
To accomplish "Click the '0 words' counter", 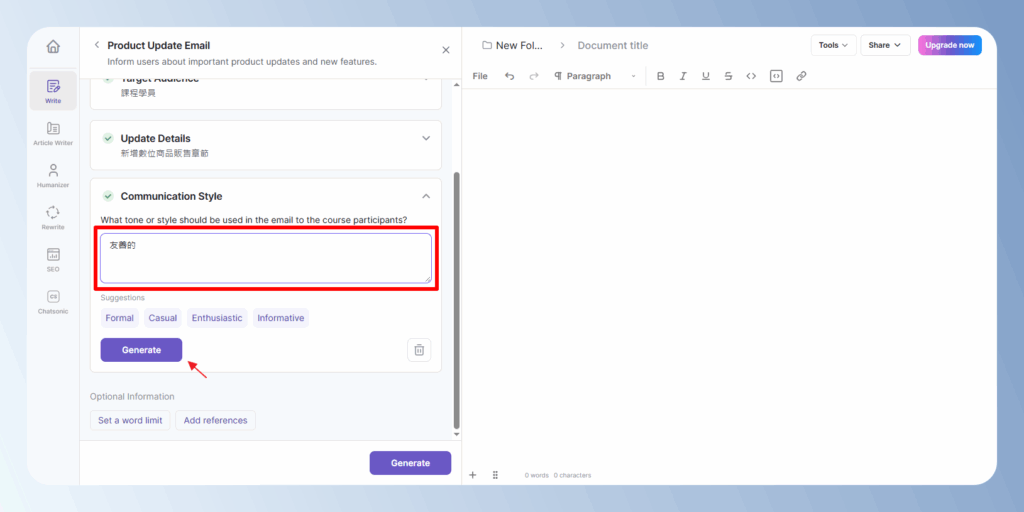I will tap(536, 475).
